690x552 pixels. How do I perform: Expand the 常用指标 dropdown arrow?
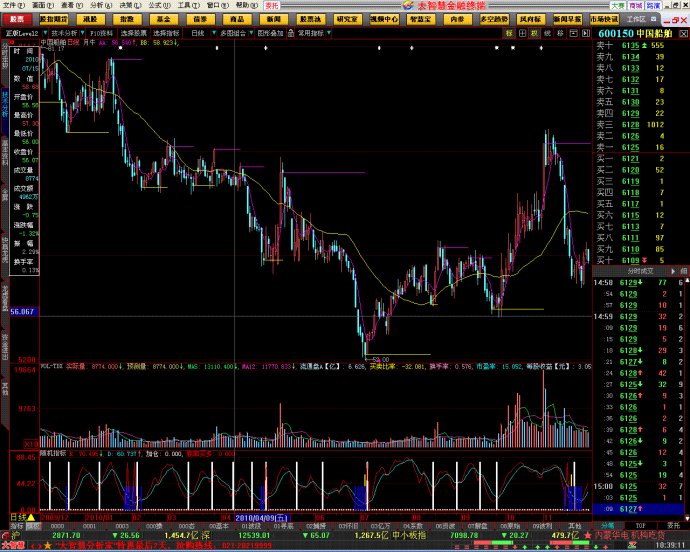329,33
